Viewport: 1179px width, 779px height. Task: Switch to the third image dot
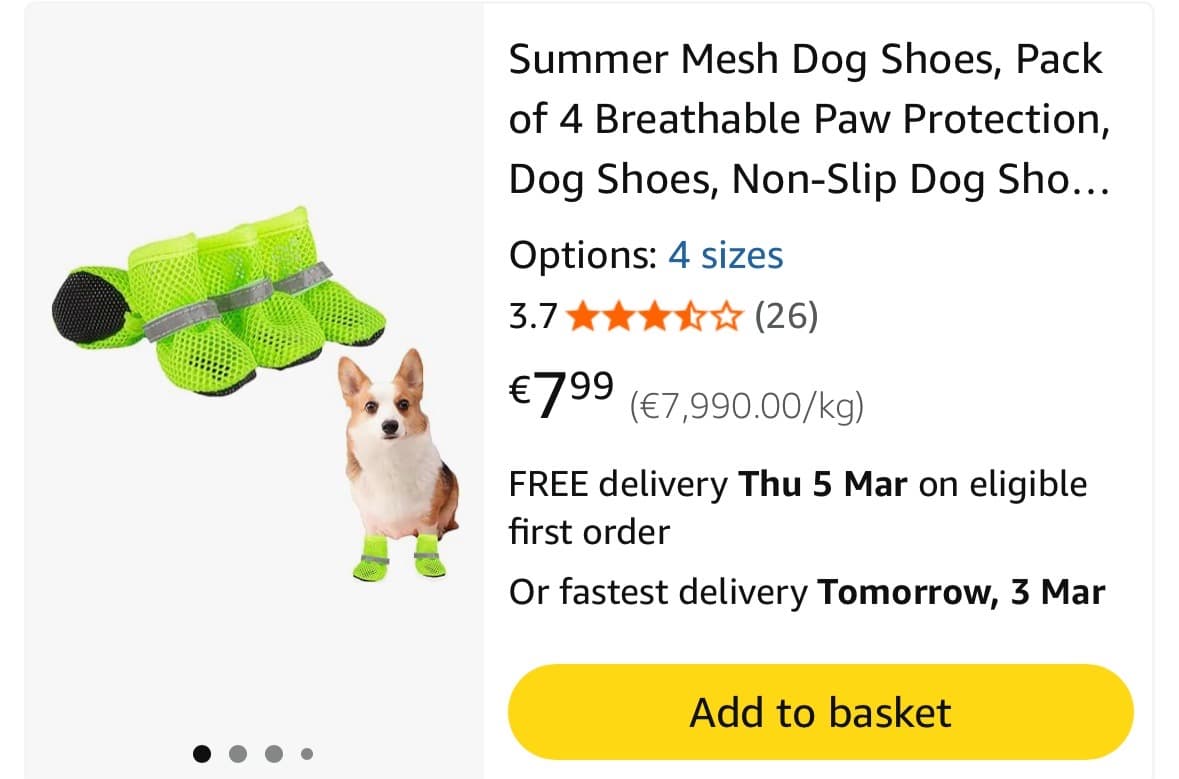[x=273, y=753]
